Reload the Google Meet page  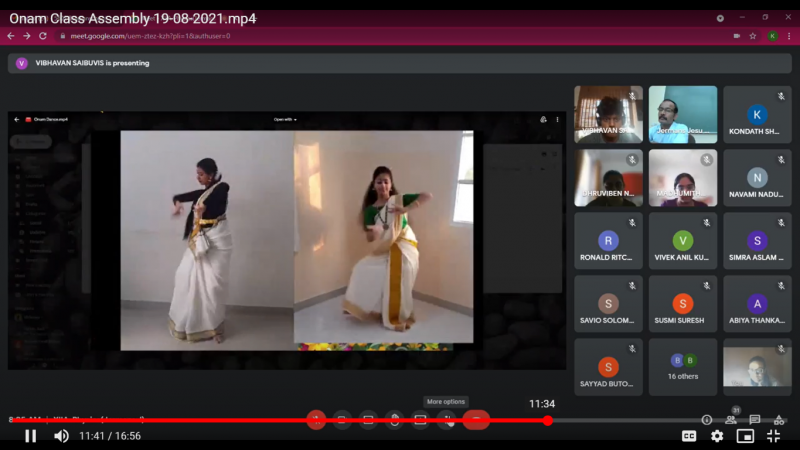[43, 36]
